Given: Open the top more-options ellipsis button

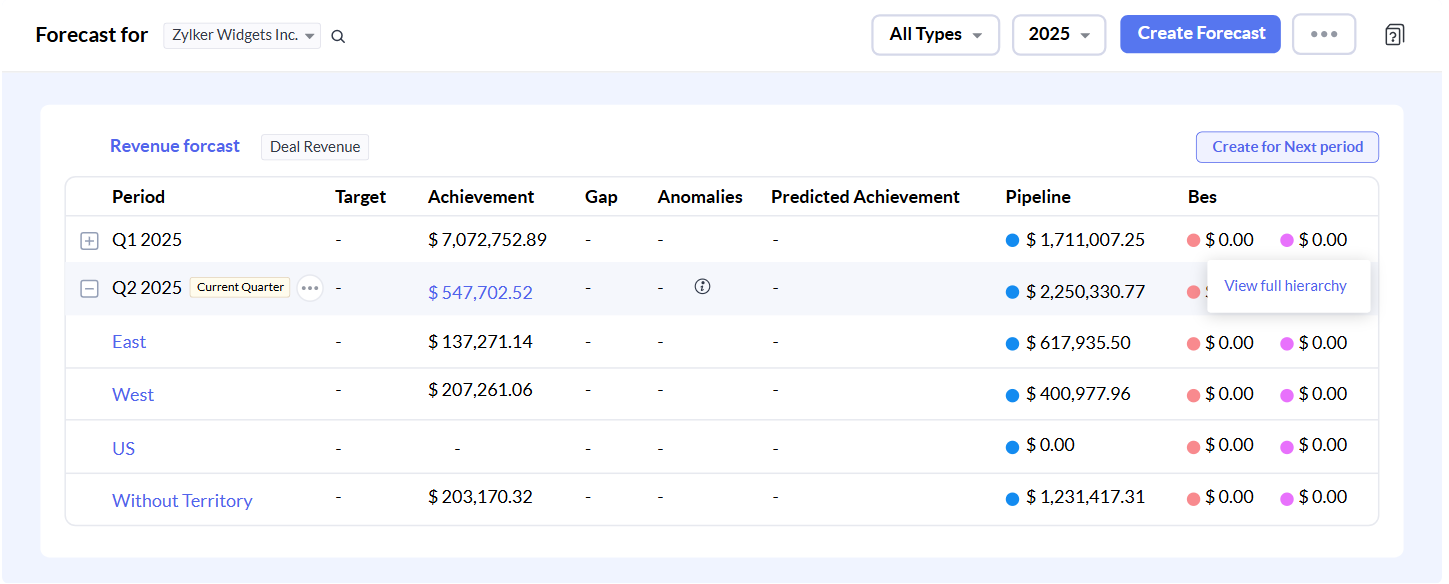Looking at the screenshot, I should point(1324,34).
